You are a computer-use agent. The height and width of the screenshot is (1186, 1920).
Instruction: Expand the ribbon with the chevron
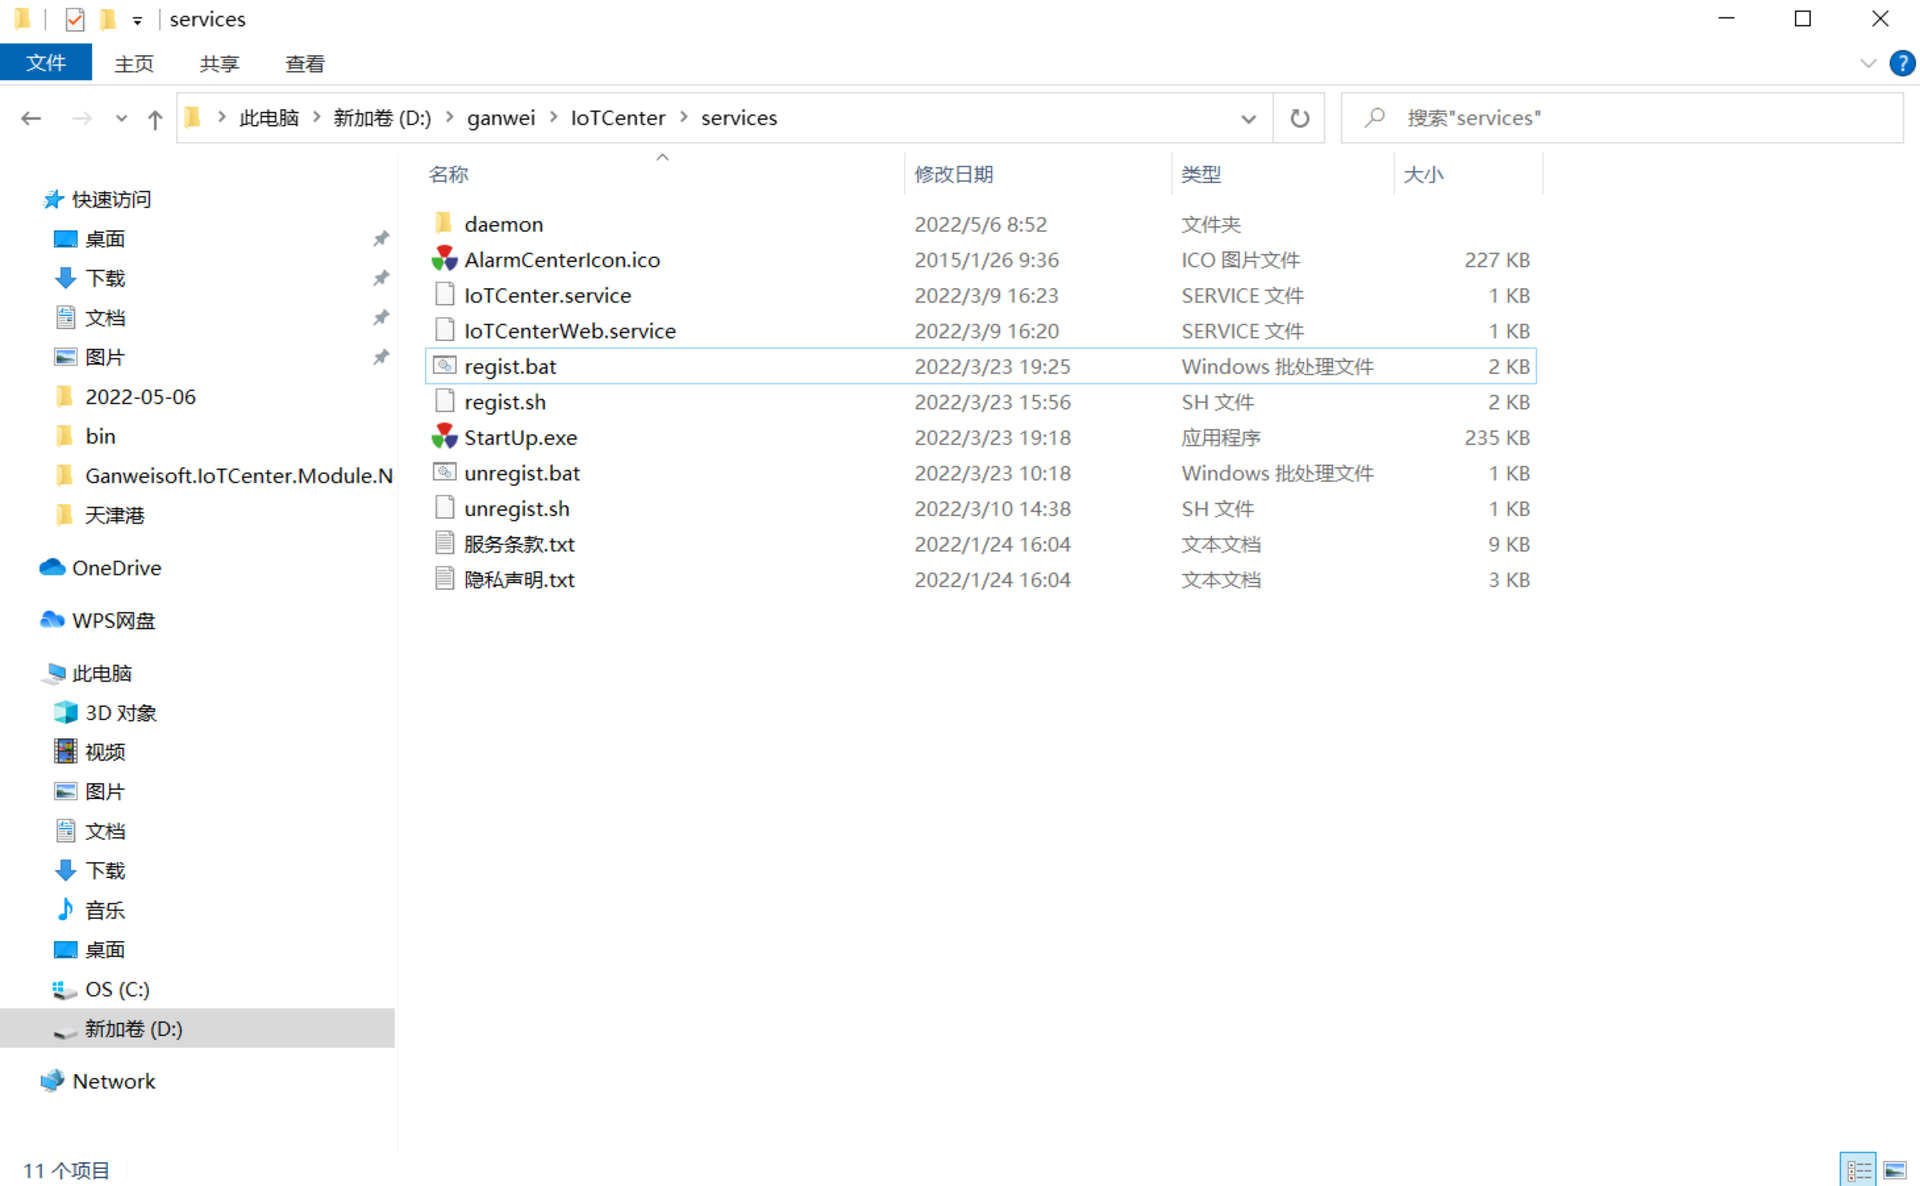pos(1867,63)
